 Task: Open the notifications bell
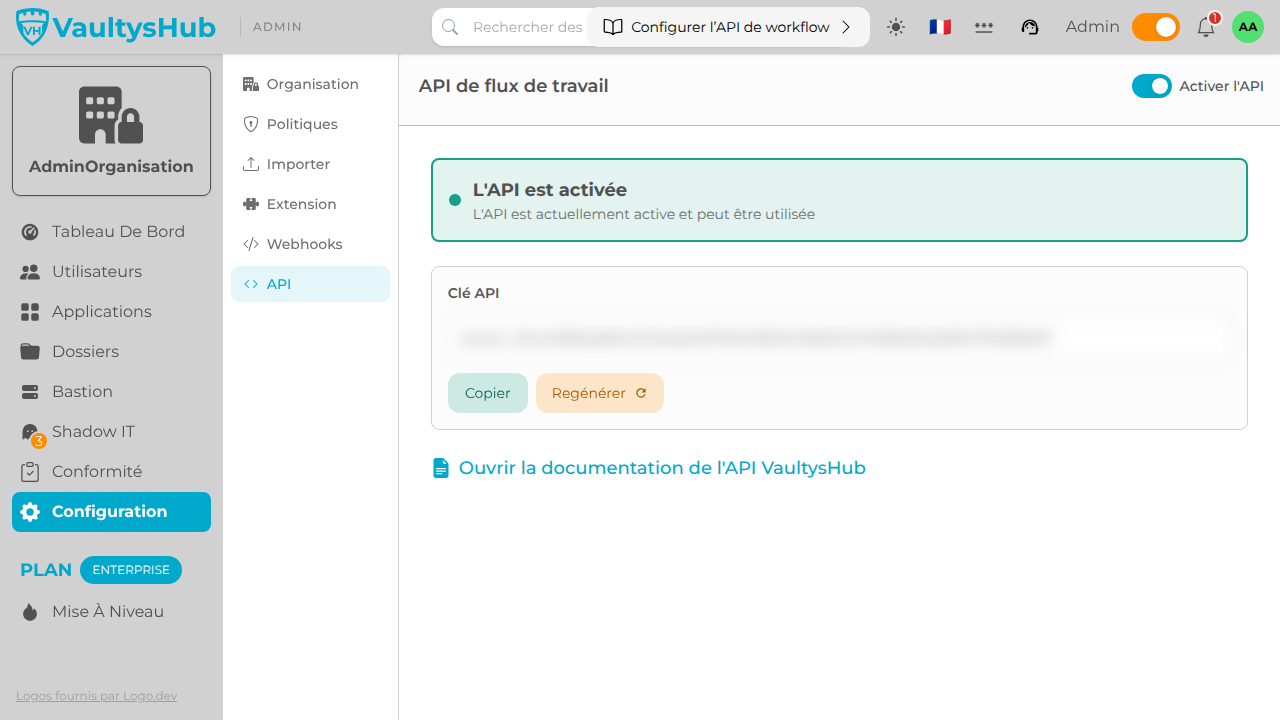[x=1206, y=27]
